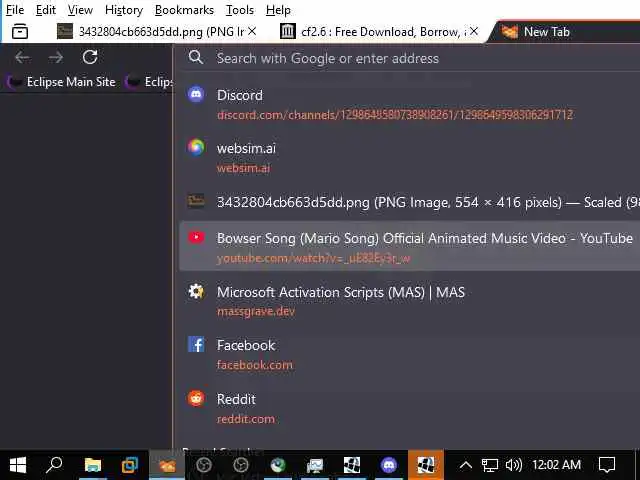Click the youtube.com/watch URL text

[x=313, y=258]
